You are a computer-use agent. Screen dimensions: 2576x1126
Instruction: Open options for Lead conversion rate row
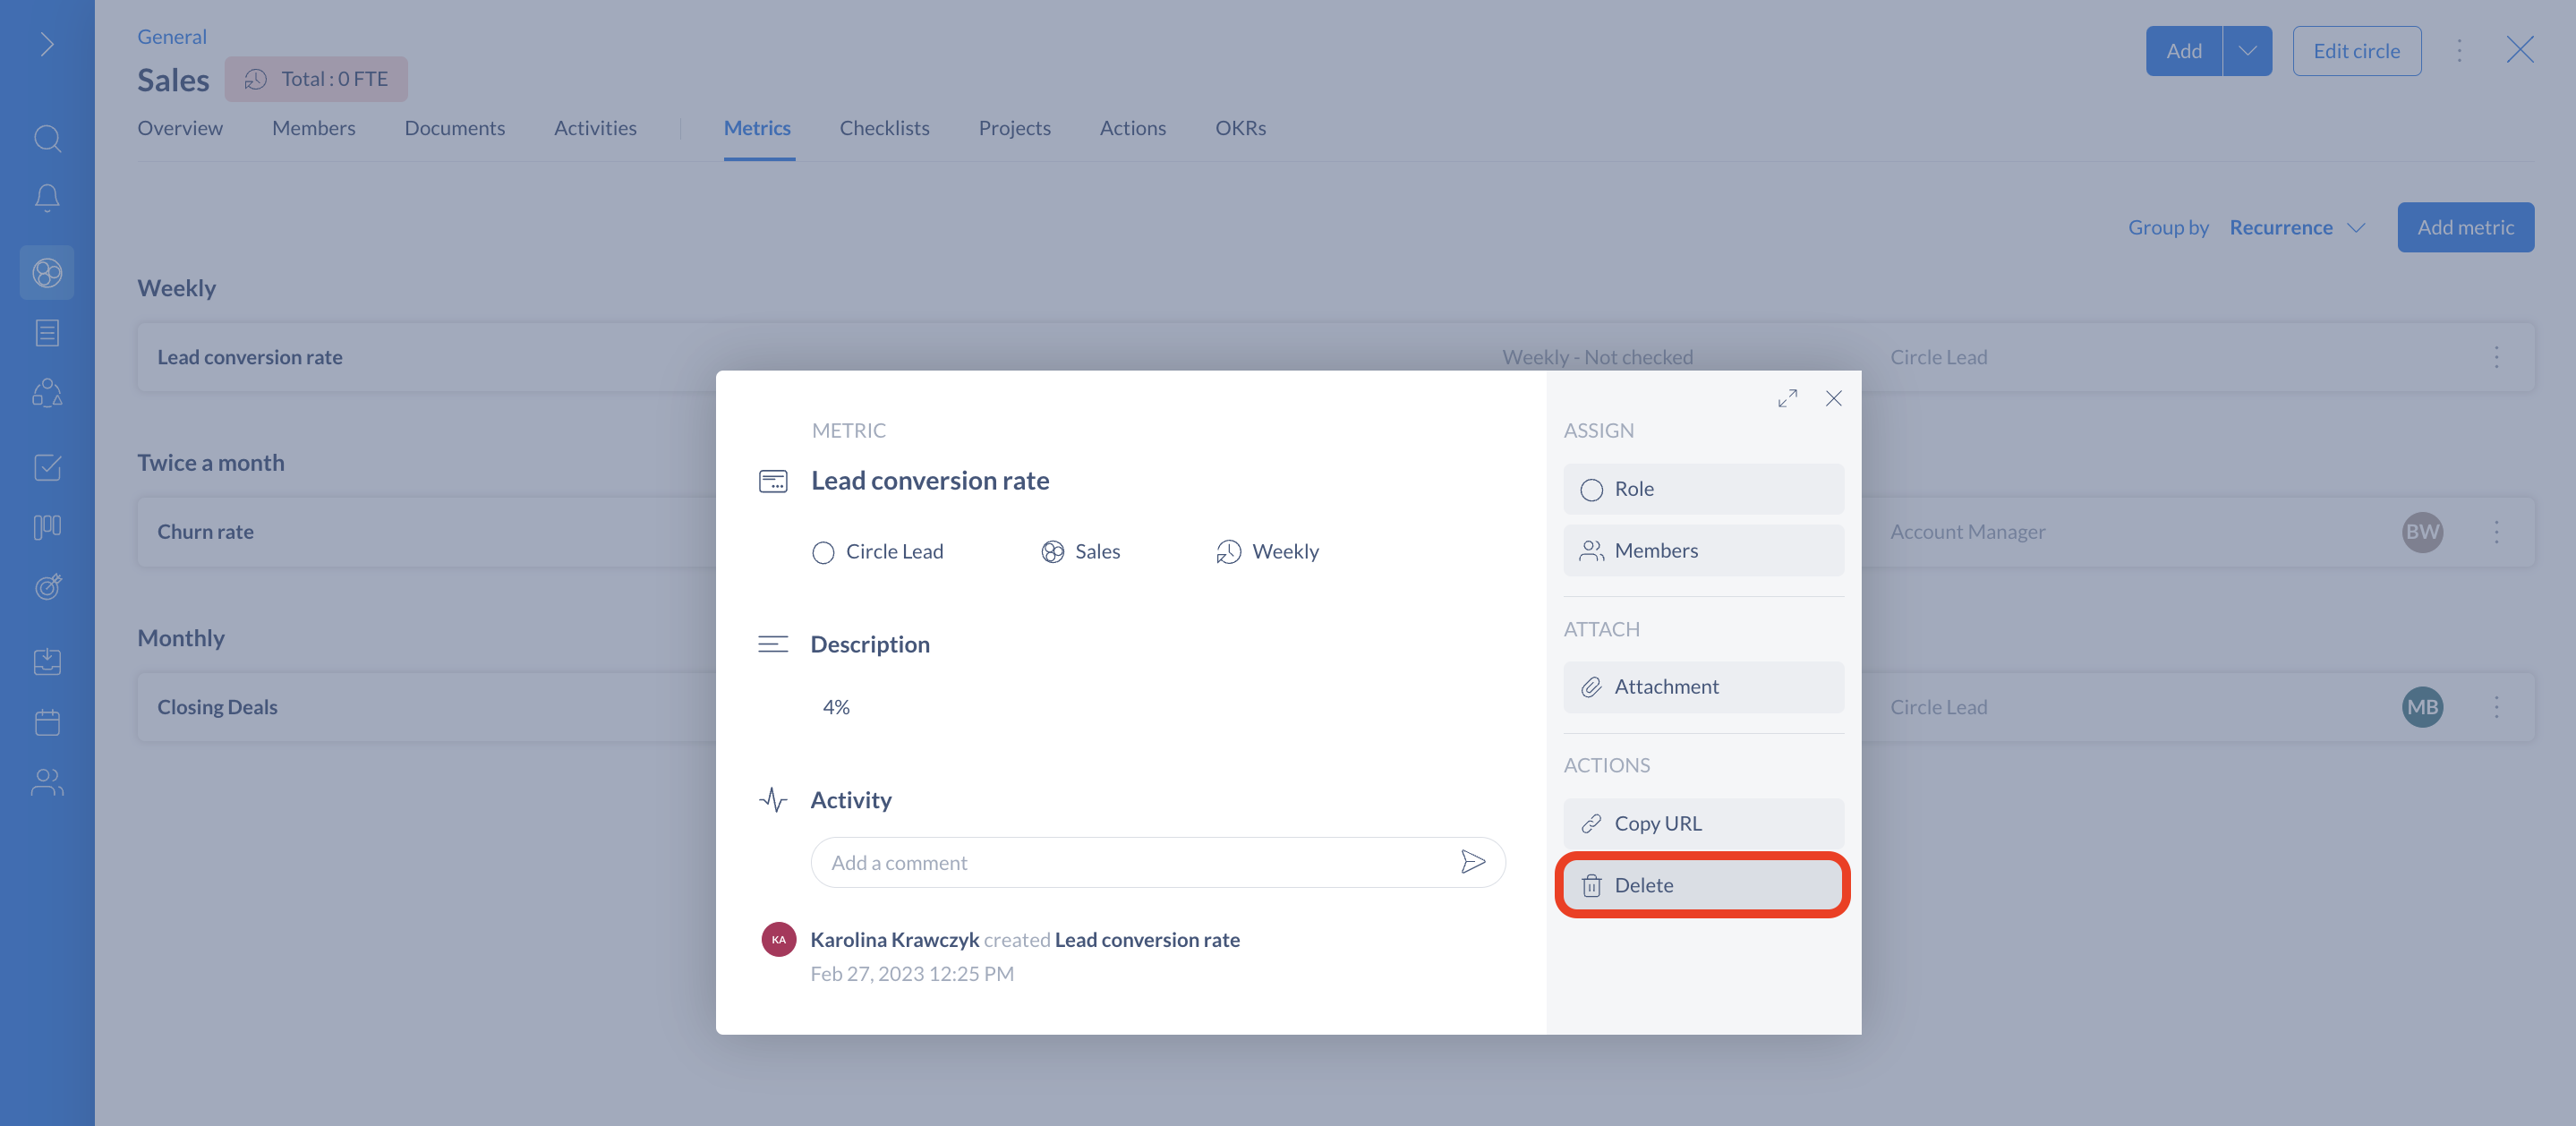2496,357
